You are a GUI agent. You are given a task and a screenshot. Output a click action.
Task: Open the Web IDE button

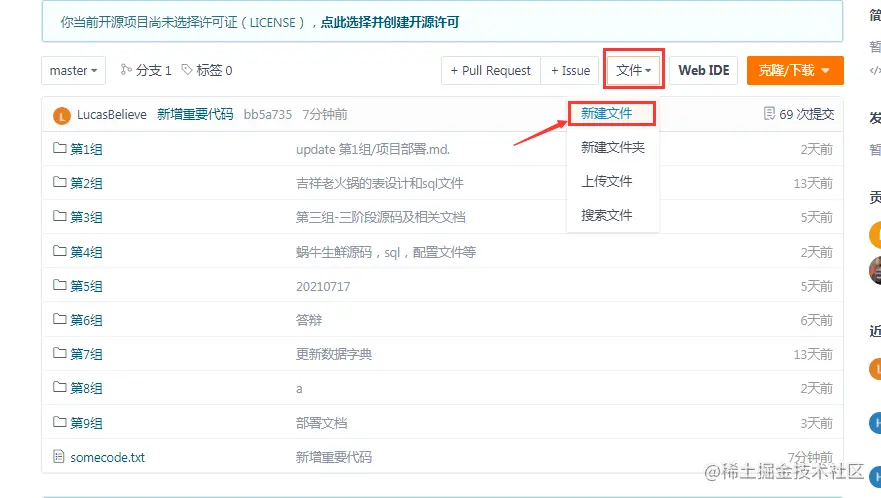703,70
